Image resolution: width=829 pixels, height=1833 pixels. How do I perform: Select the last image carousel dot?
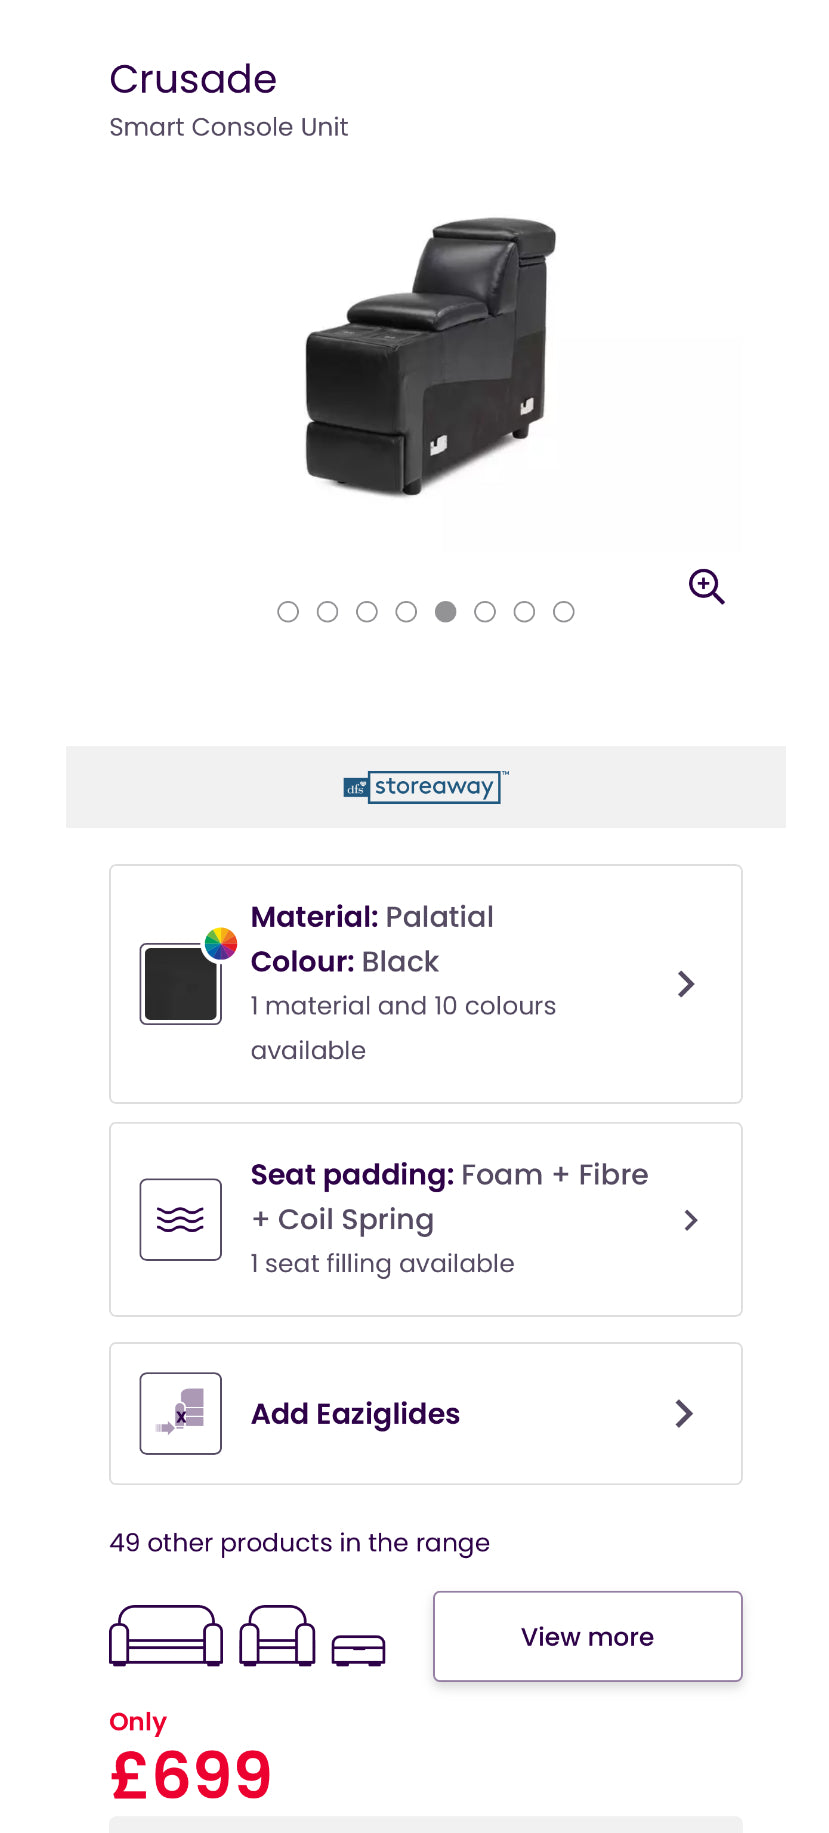click(564, 612)
